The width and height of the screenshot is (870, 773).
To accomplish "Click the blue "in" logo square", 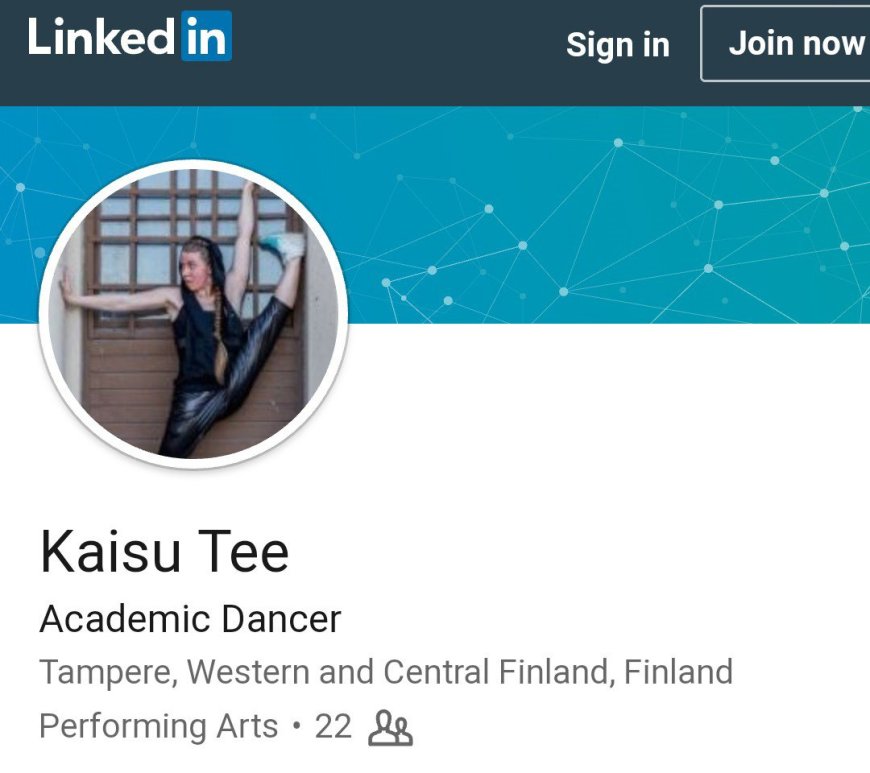I will [206, 38].
